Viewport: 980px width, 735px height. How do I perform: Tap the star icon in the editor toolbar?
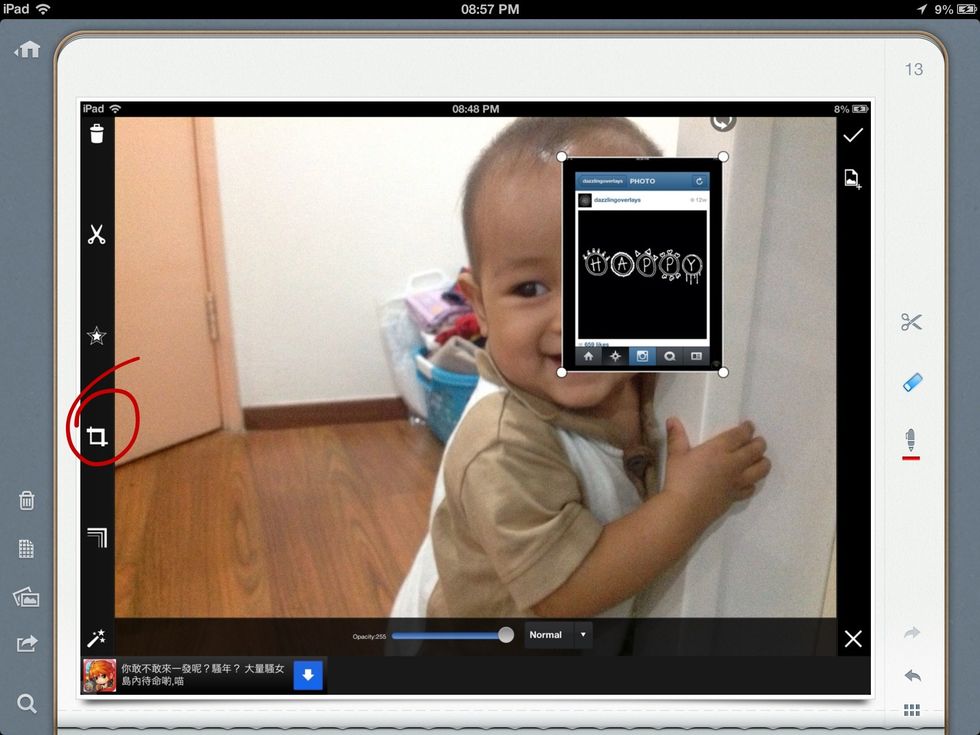pyautogui.click(x=97, y=336)
